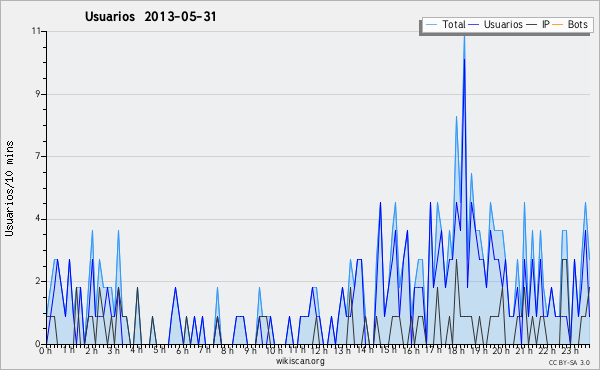This screenshot has width=600, height=370.
Task: Click the 'CC BY-SA 3.0' license text
Action: [x=569, y=362]
